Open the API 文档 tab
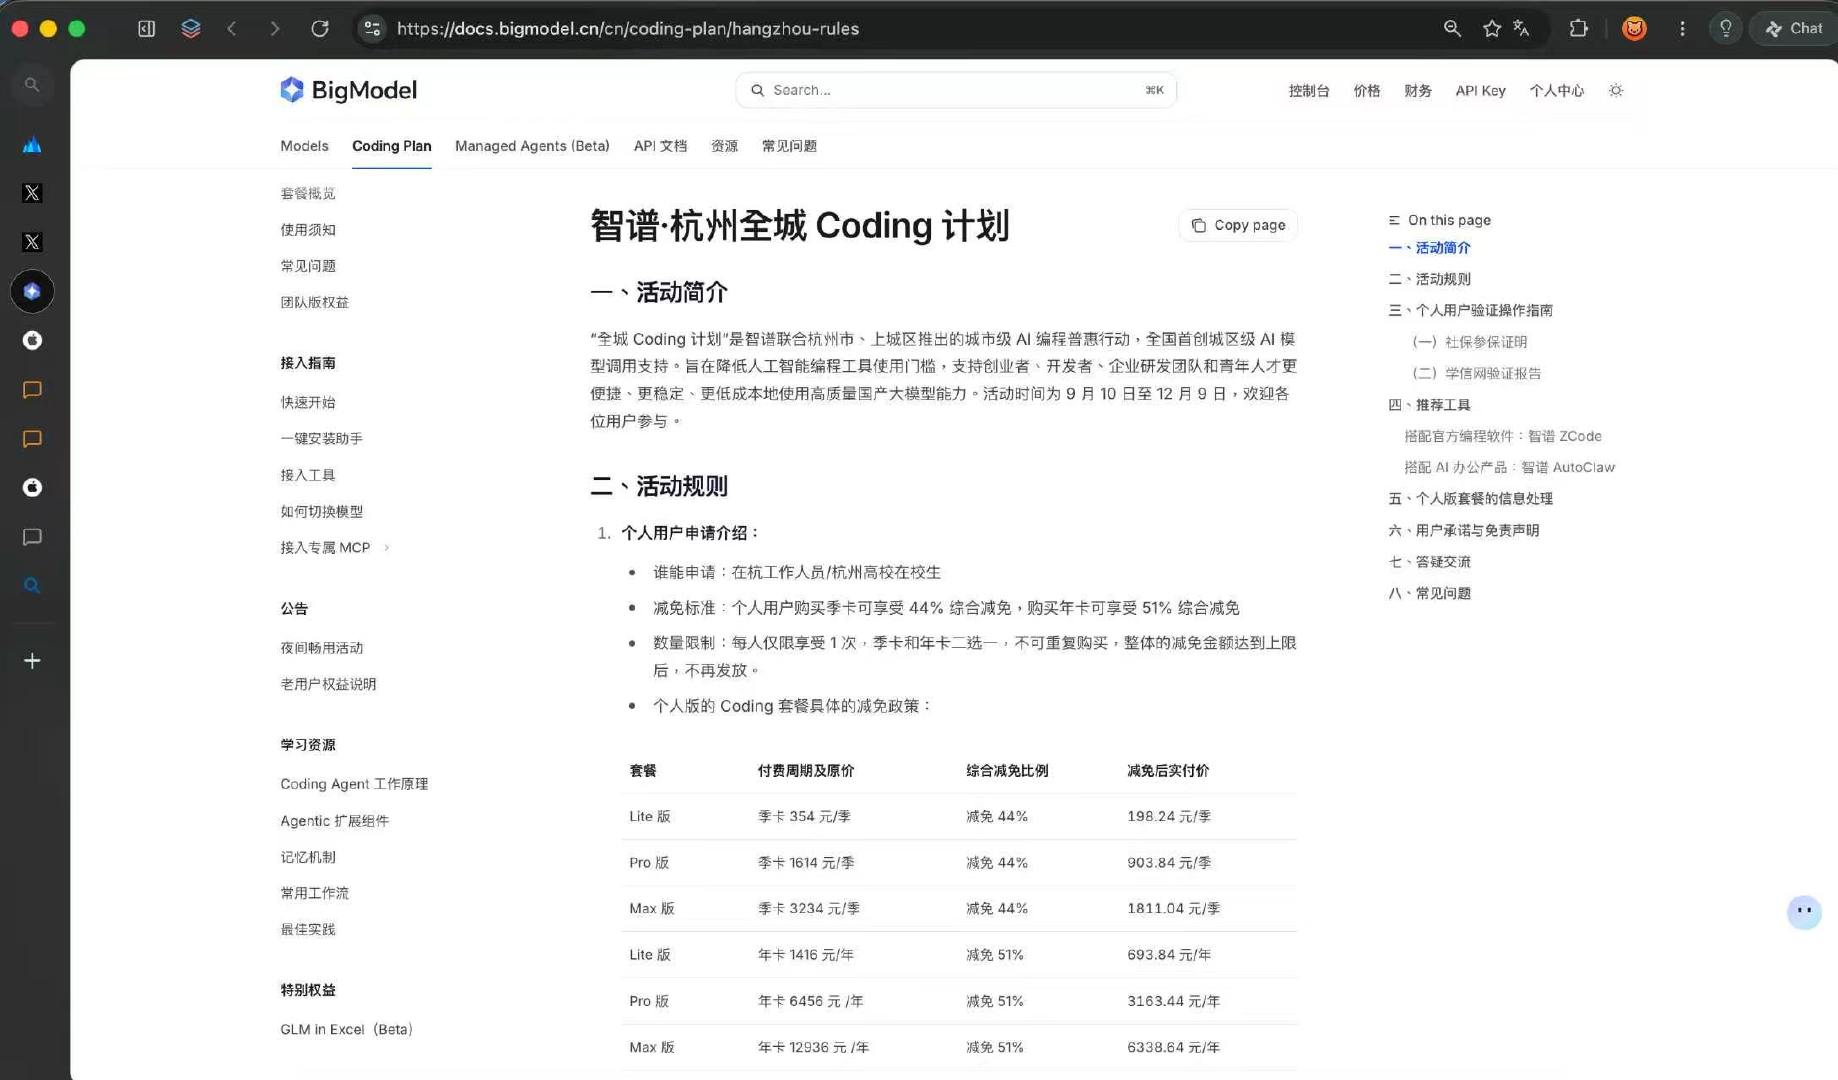The image size is (1838, 1080). tap(660, 146)
